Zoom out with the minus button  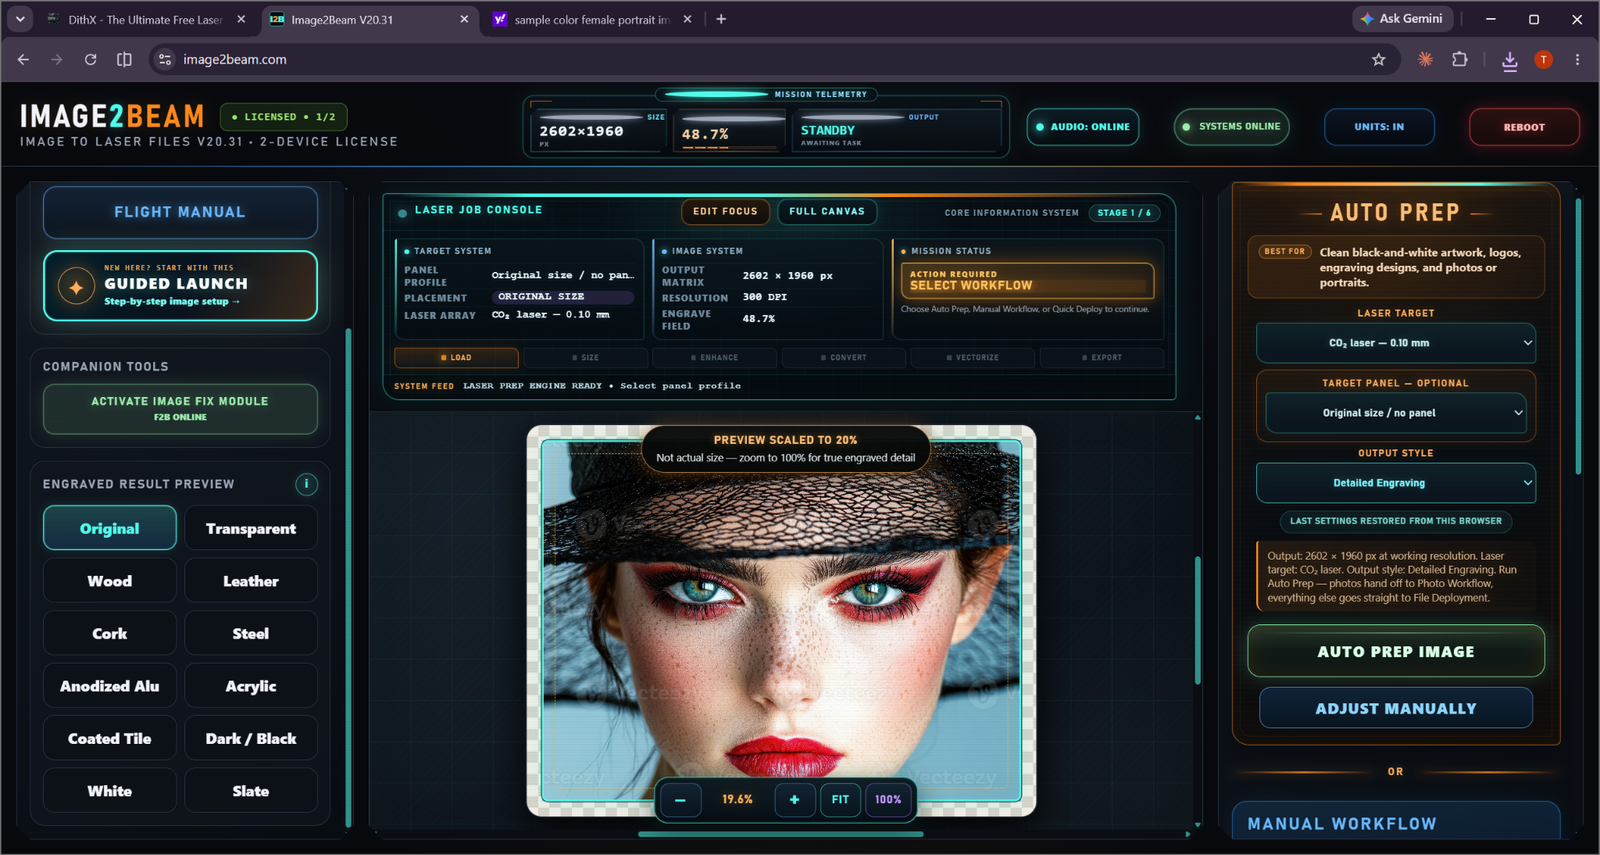point(680,799)
